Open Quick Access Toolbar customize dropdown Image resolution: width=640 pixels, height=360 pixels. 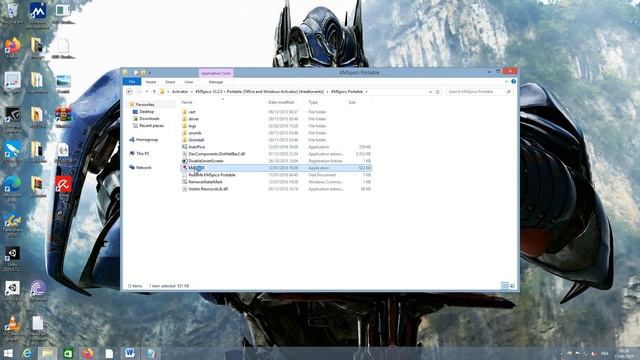coord(150,73)
